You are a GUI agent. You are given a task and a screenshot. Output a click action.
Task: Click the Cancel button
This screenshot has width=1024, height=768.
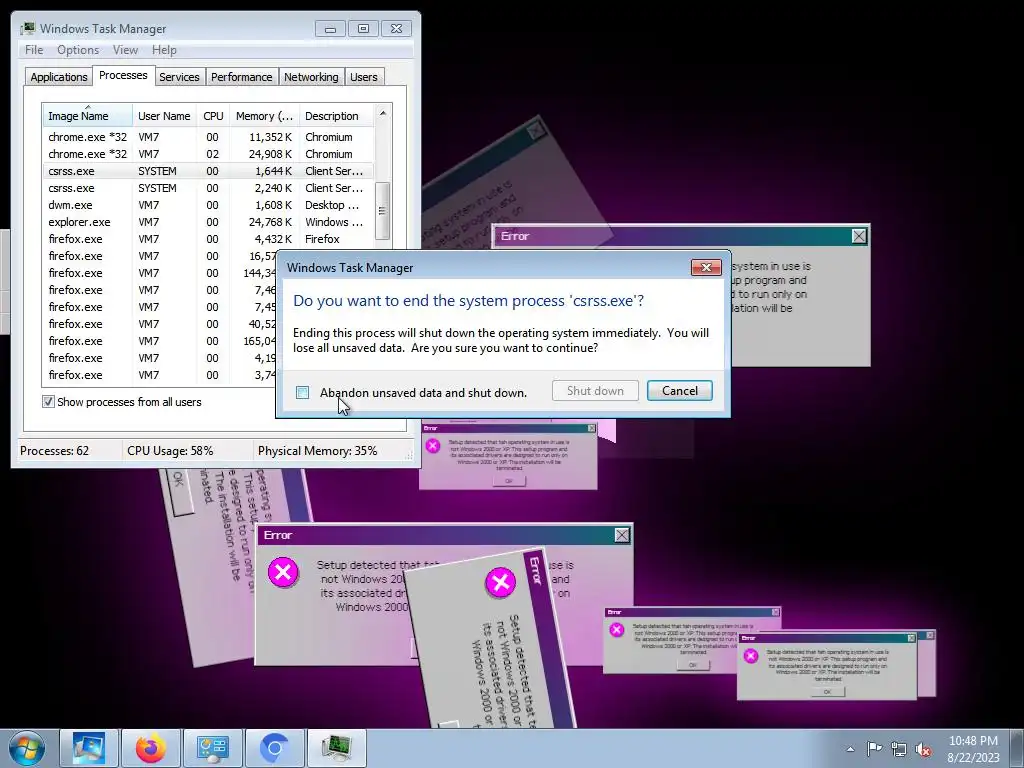679,391
